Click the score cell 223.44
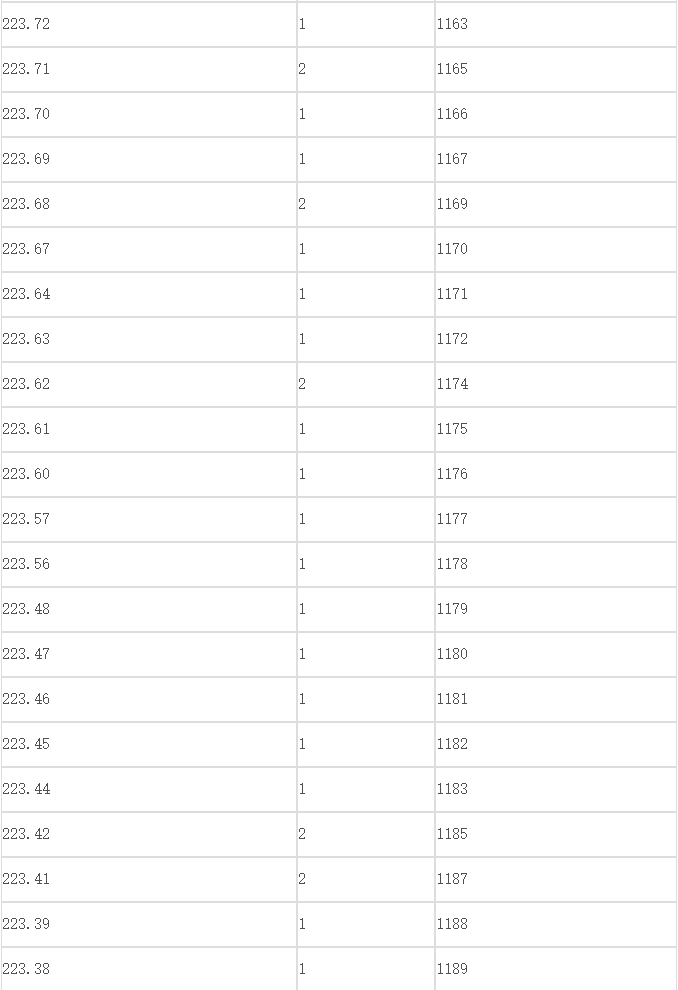Viewport: 678px width, 990px height. 149,789
